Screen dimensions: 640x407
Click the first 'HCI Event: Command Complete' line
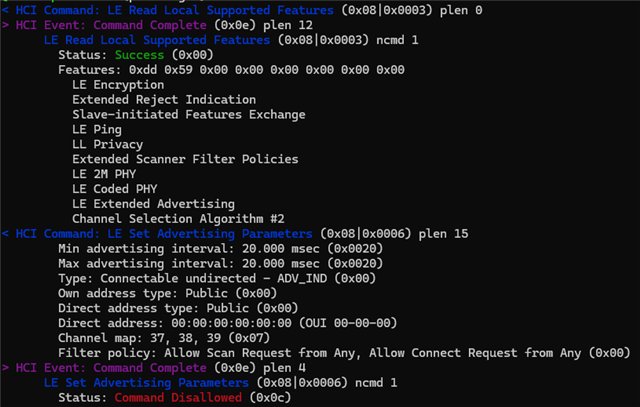coord(157,25)
